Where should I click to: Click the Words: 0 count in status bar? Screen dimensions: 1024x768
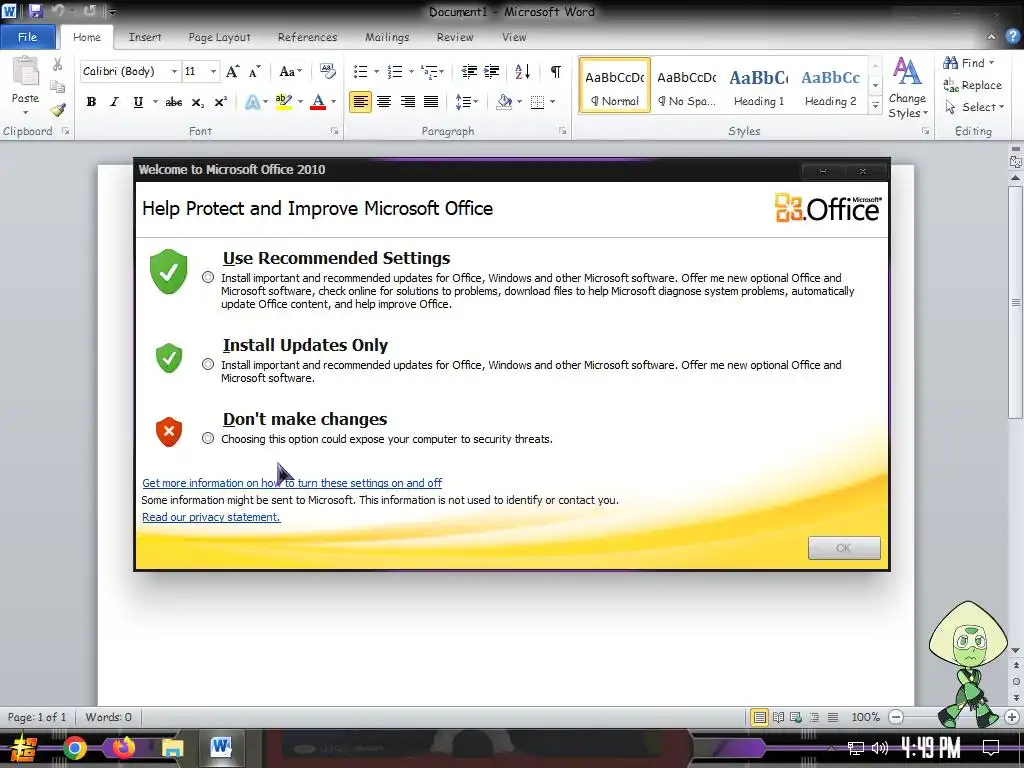click(x=108, y=717)
